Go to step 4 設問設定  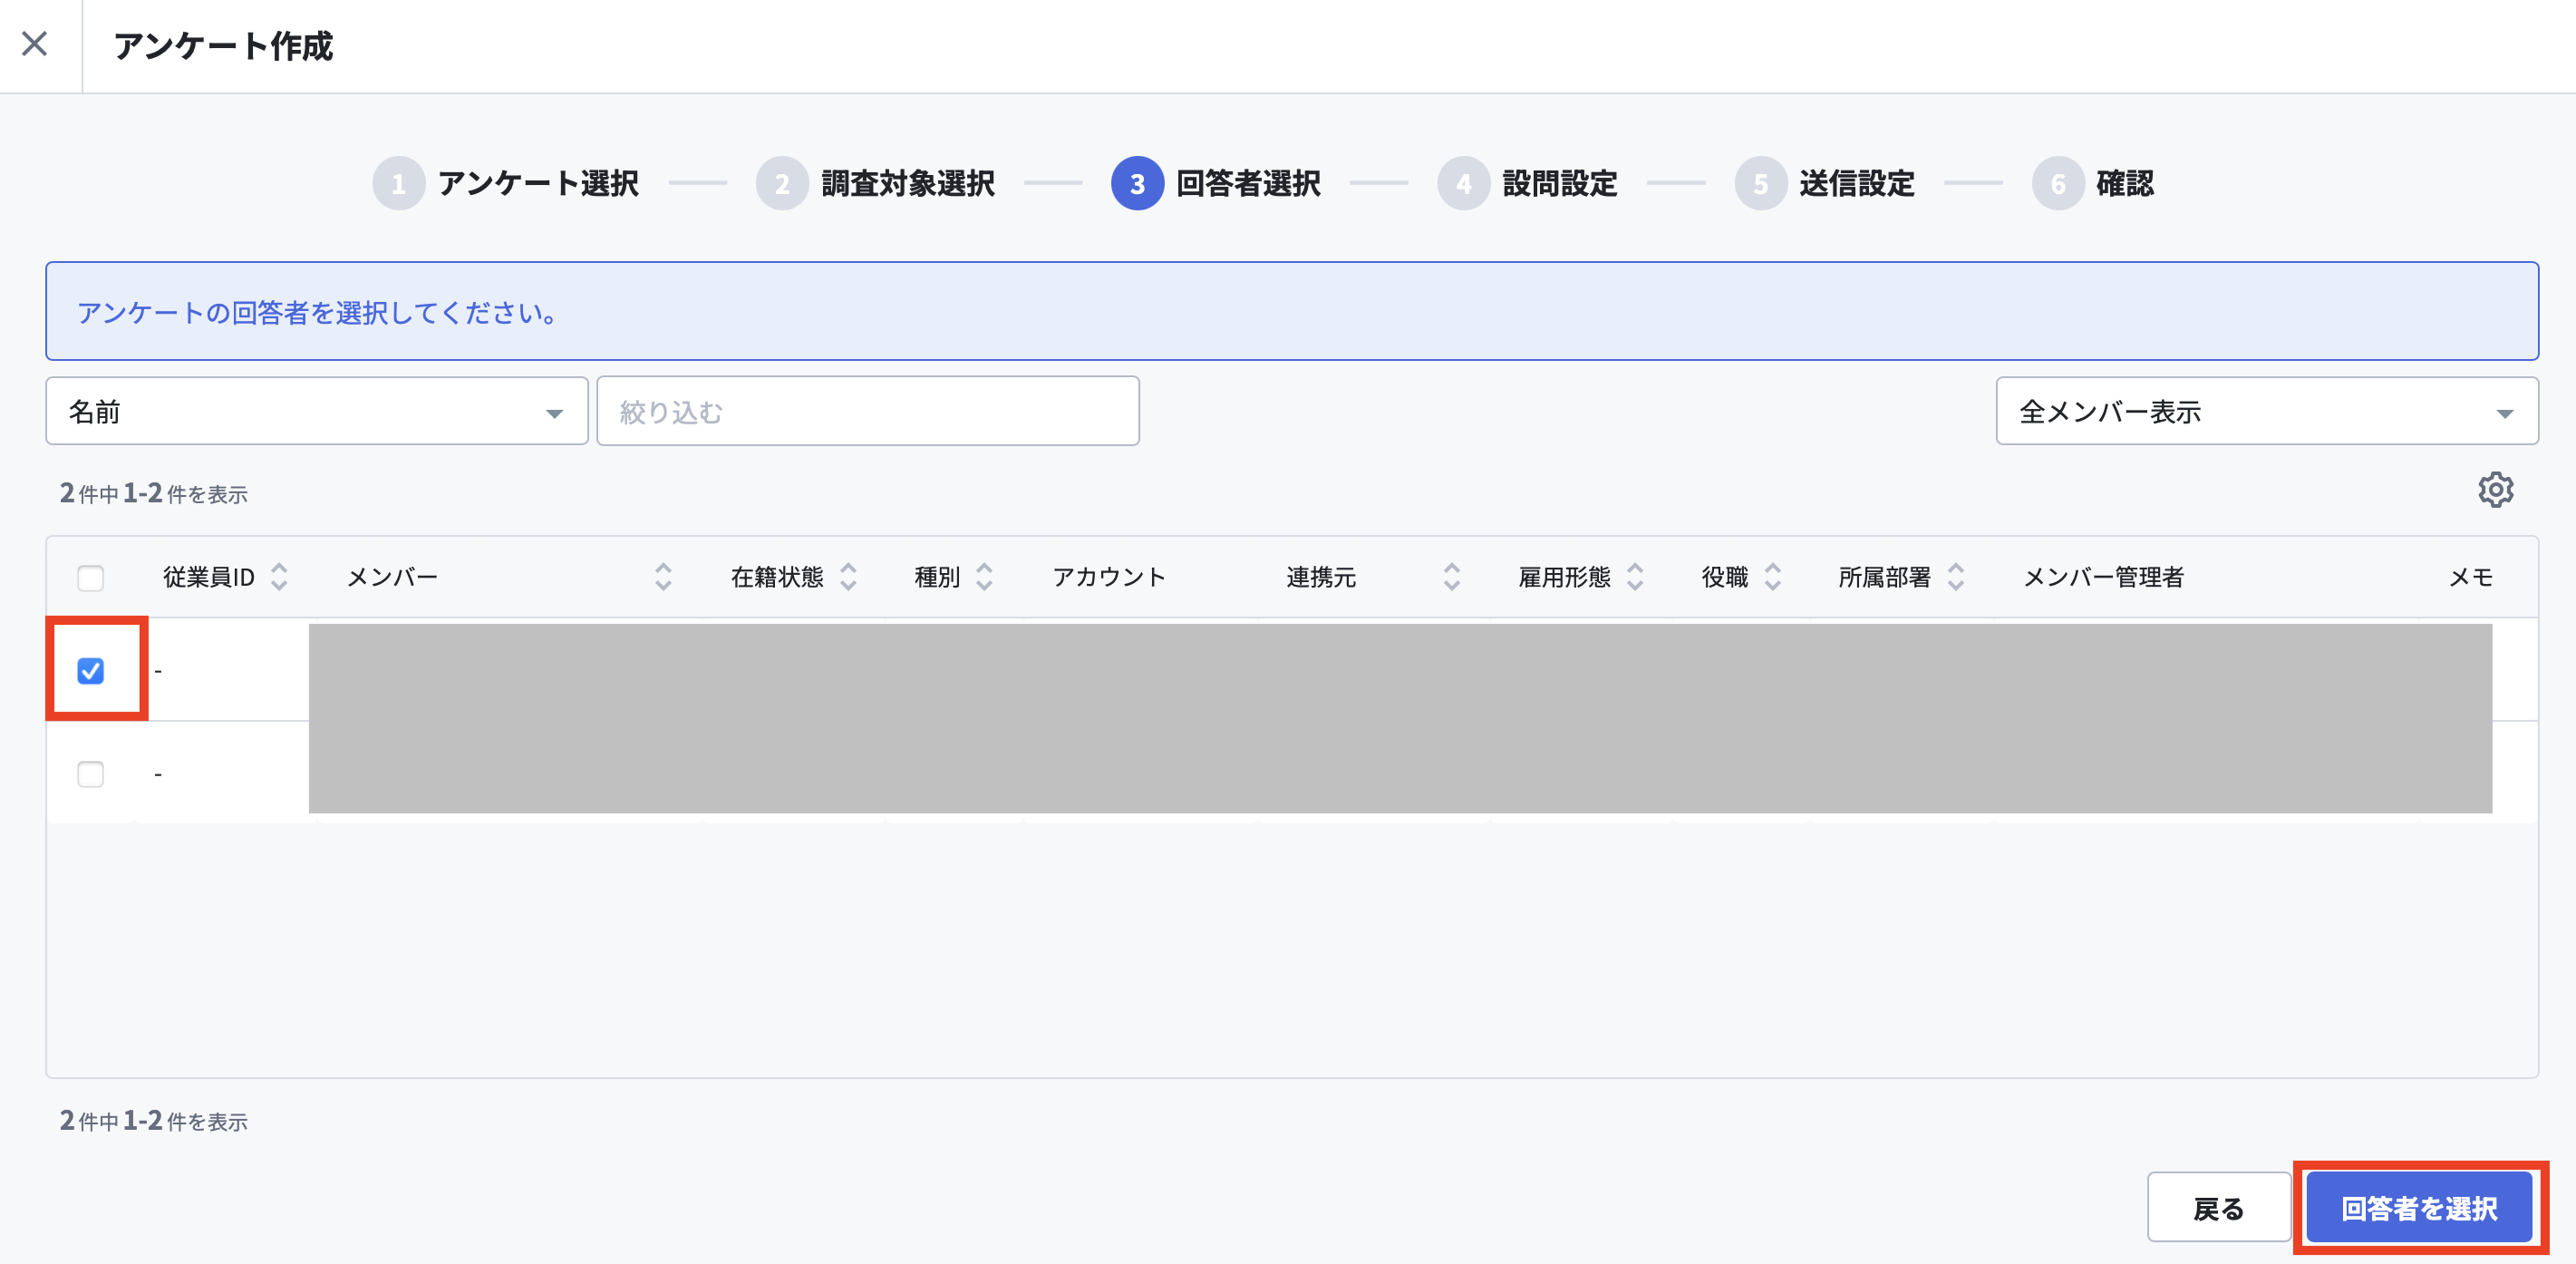tap(1528, 184)
